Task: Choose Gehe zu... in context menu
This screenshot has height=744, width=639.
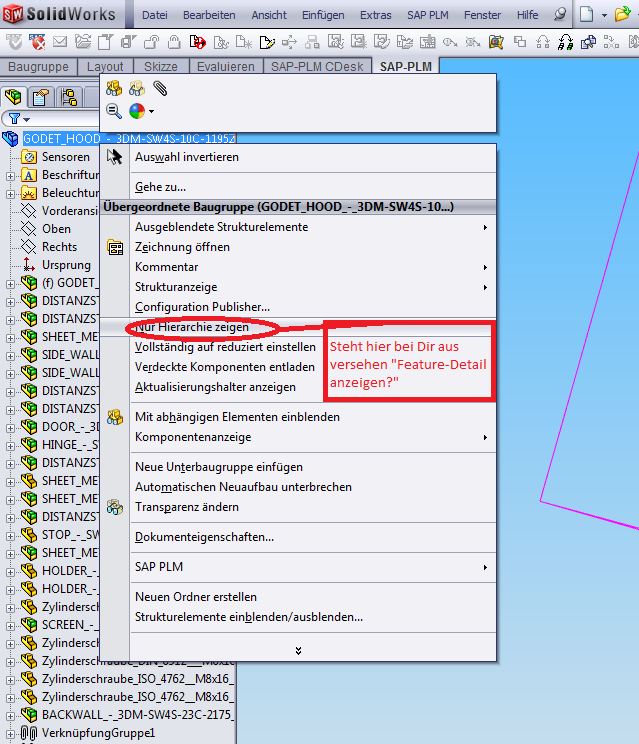Action: pyautogui.click(x=298, y=187)
